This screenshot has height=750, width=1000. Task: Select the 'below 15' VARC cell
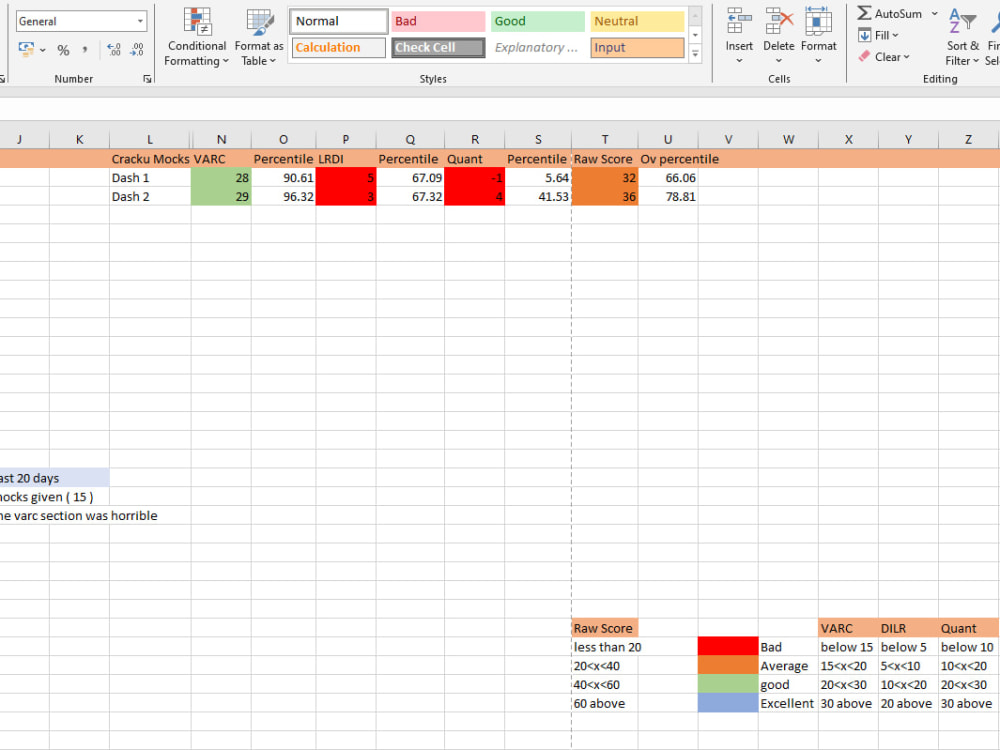tap(848, 647)
